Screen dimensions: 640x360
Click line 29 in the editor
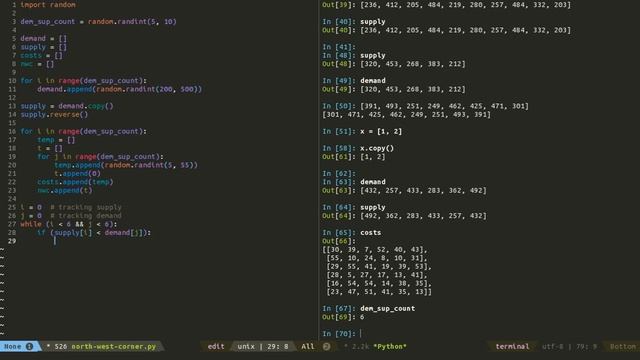(x=159, y=241)
